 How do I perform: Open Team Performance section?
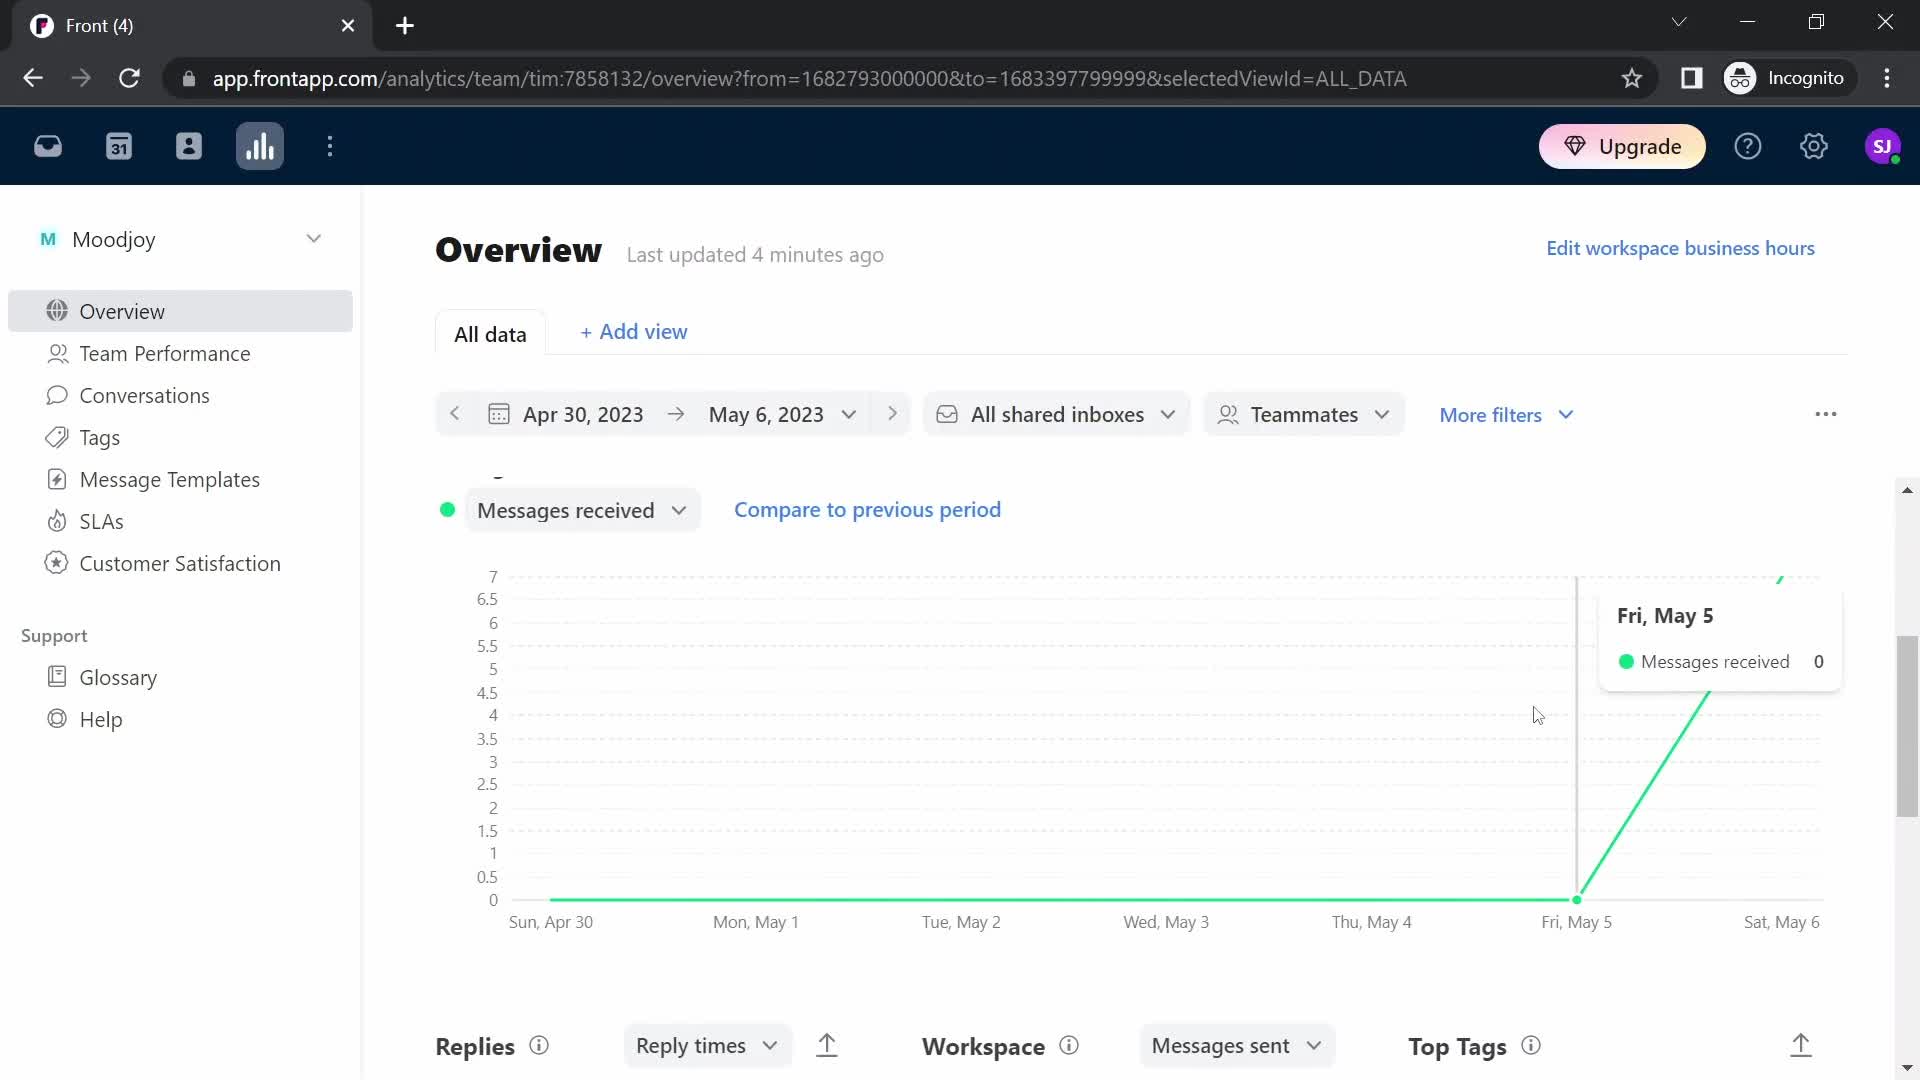[165, 353]
